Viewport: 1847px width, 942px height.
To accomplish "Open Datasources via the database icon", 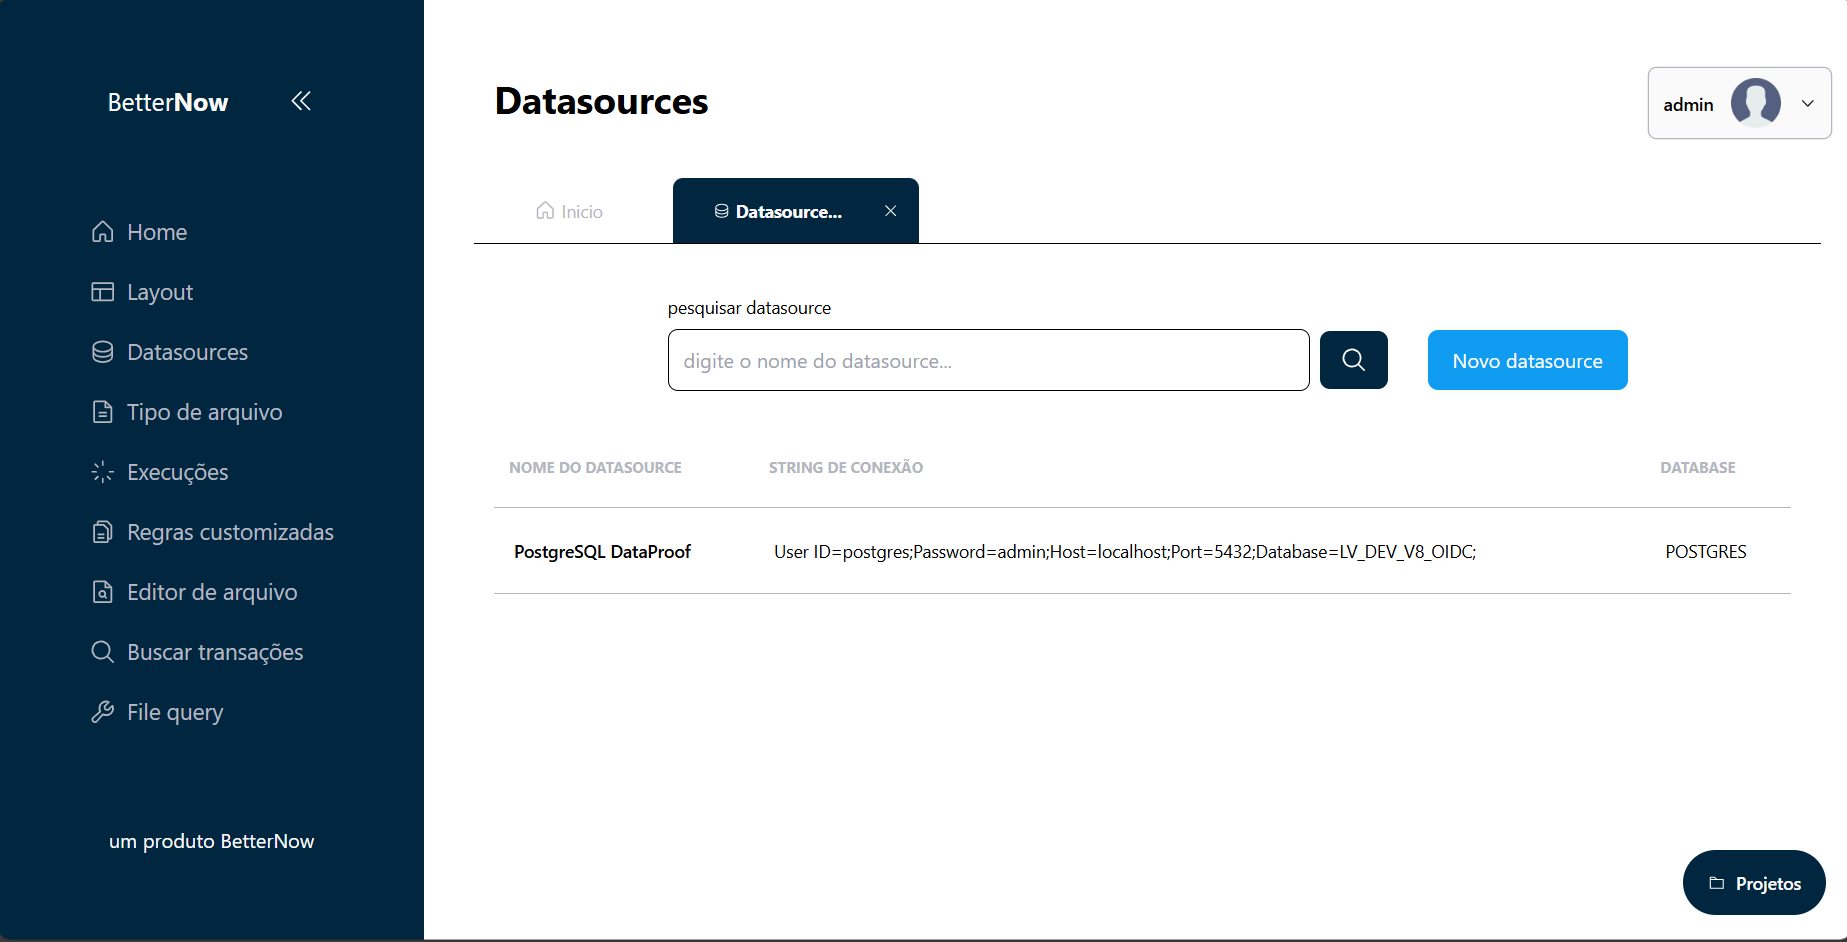I will point(103,351).
